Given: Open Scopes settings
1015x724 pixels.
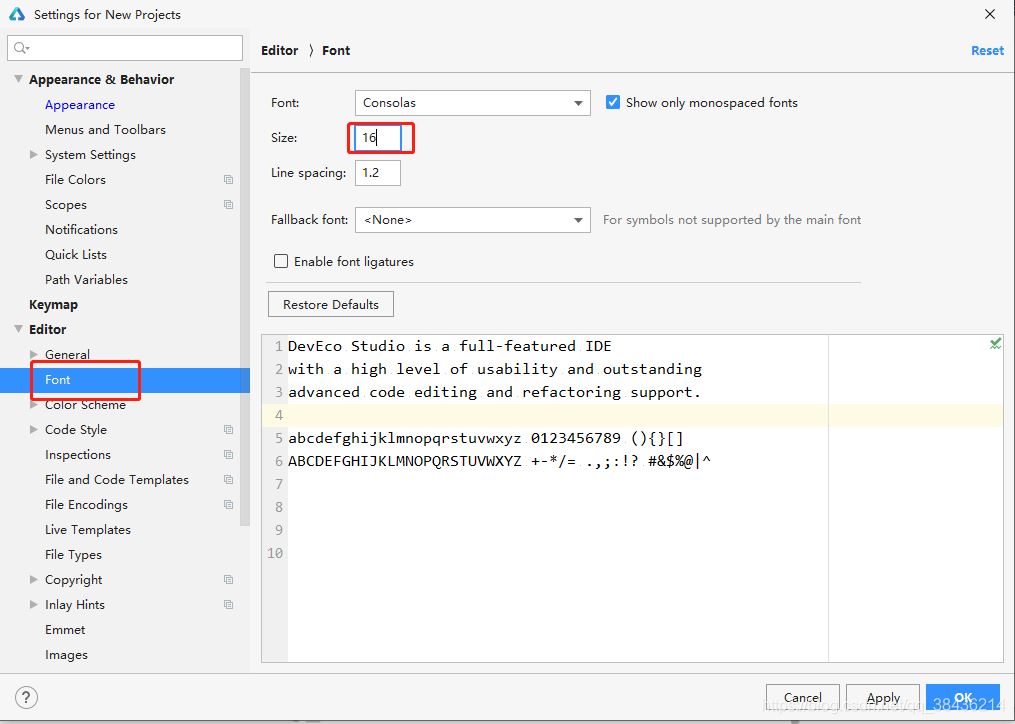Looking at the screenshot, I should [x=65, y=205].
